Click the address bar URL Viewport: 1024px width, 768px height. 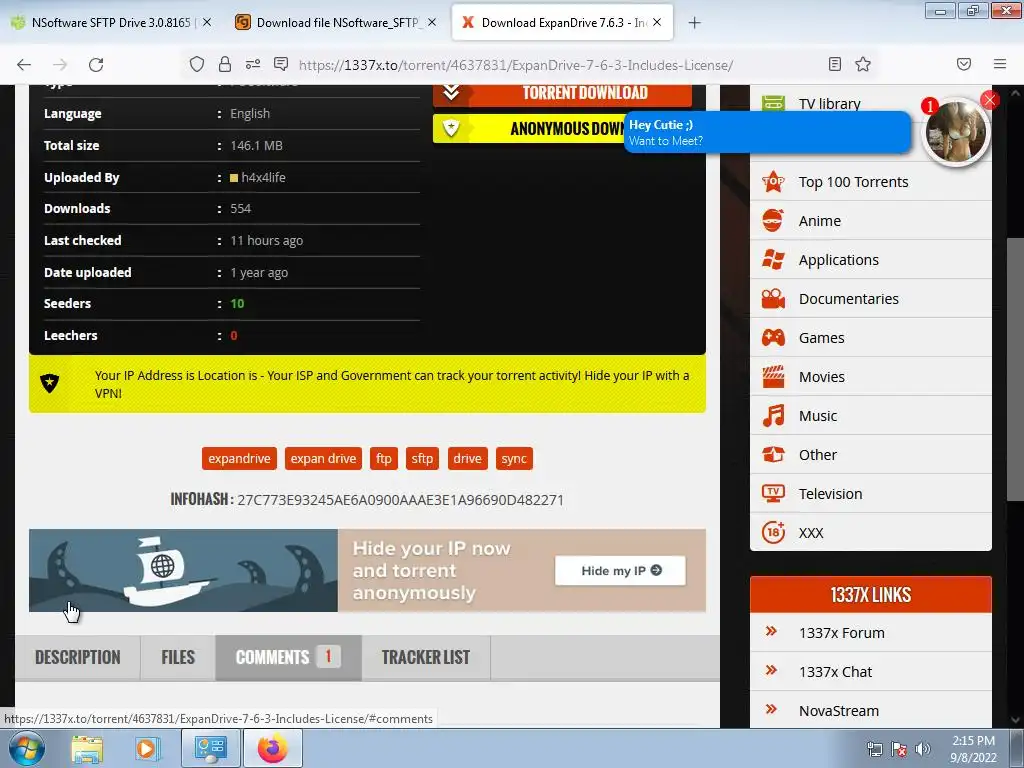pyautogui.click(x=516, y=65)
